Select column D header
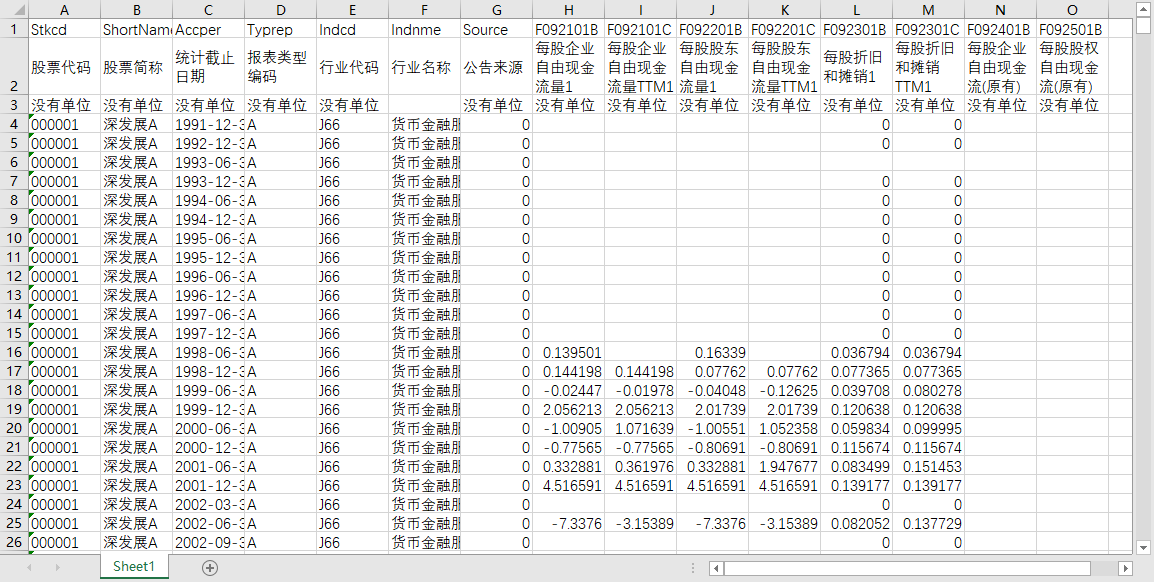Viewport: 1154px width, 582px height. tap(280, 10)
